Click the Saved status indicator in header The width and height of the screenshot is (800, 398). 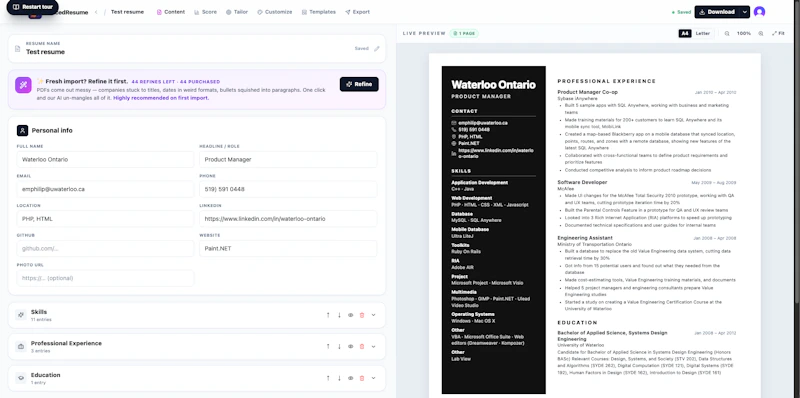click(x=681, y=12)
